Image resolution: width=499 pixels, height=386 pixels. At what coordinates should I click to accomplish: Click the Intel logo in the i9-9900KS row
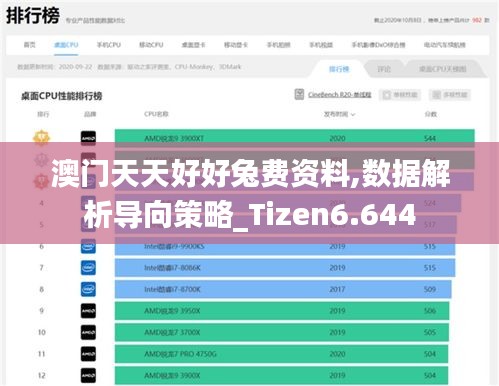tap(88, 247)
